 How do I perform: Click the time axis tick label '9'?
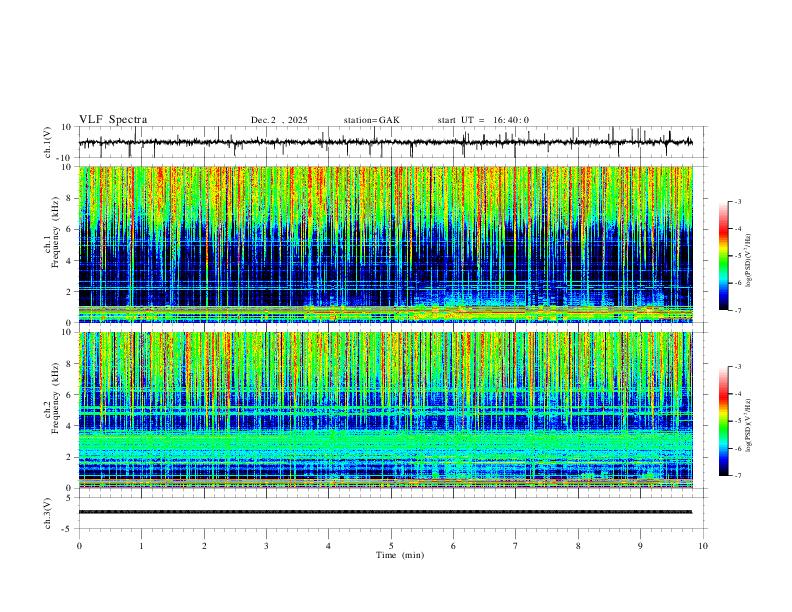(x=640, y=546)
